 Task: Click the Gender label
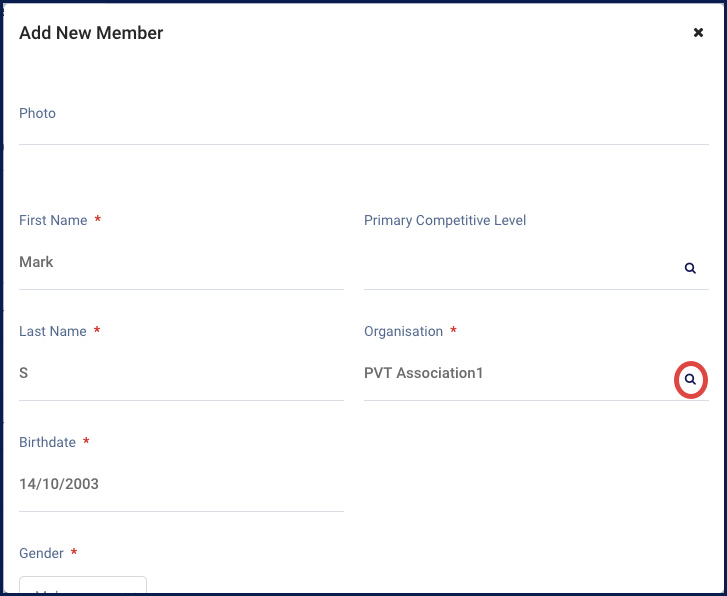[x=43, y=554]
